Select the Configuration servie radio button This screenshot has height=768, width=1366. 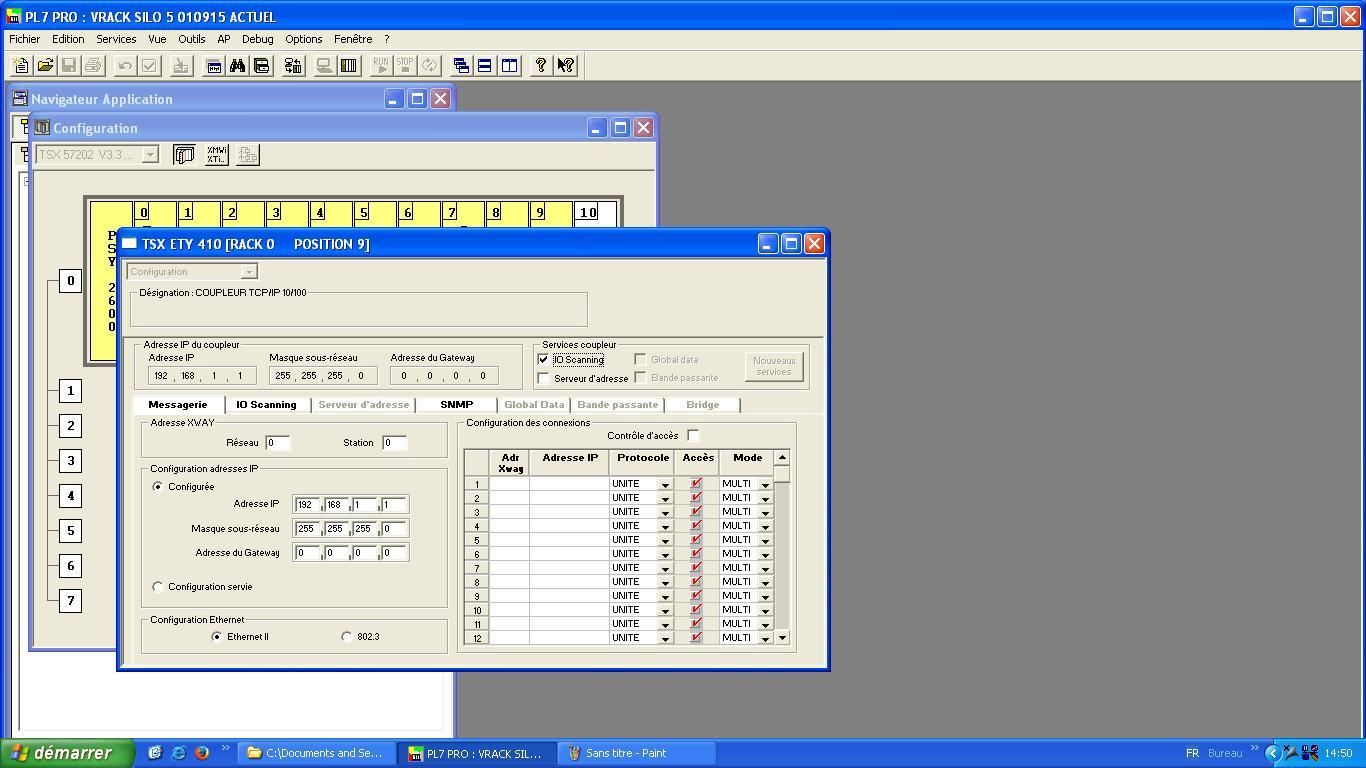point(158,587)
